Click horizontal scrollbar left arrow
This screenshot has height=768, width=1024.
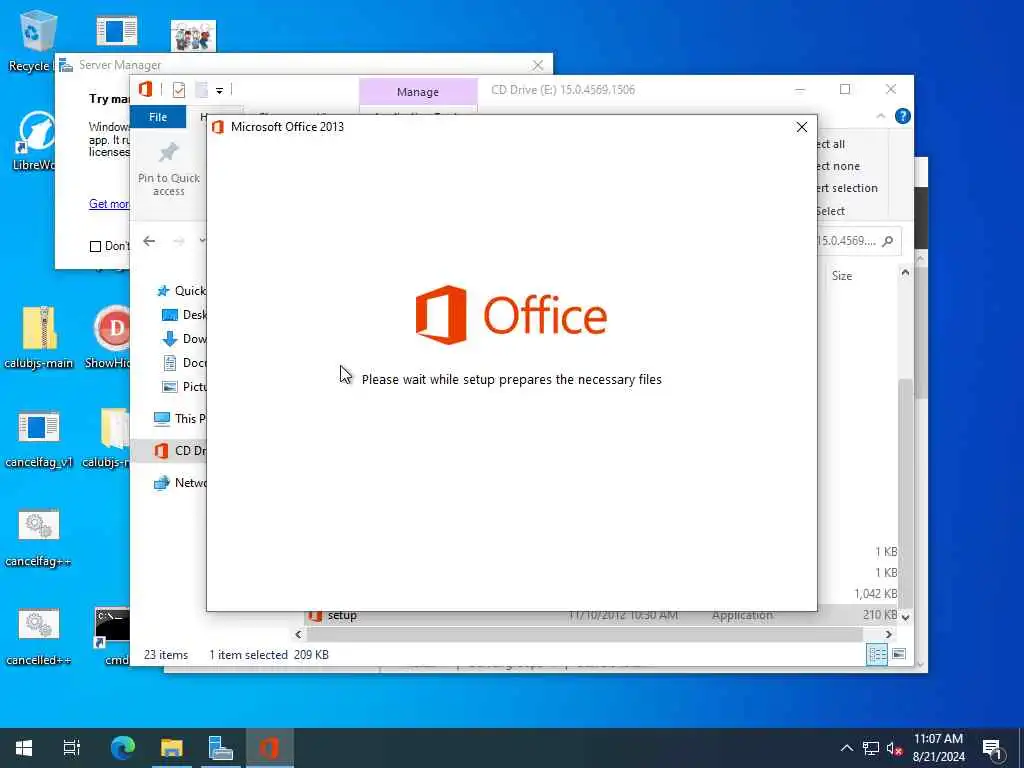point(298,634)
